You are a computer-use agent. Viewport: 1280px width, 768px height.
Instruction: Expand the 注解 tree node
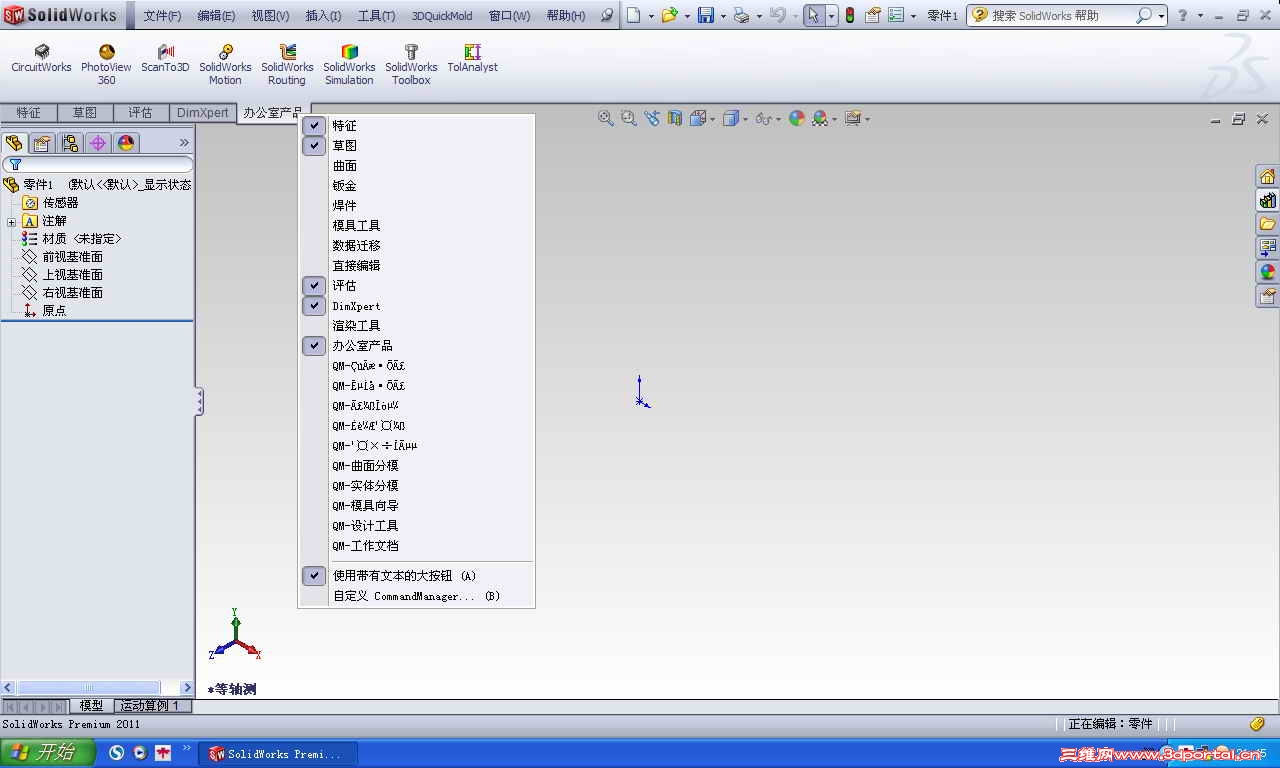[x=11, y=221]
